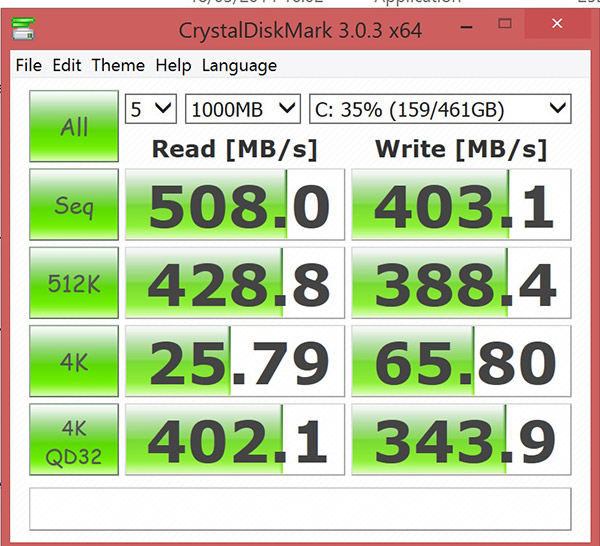Open the File menu
The height and width of the screenshot is (546, 600).
point(29,65)
